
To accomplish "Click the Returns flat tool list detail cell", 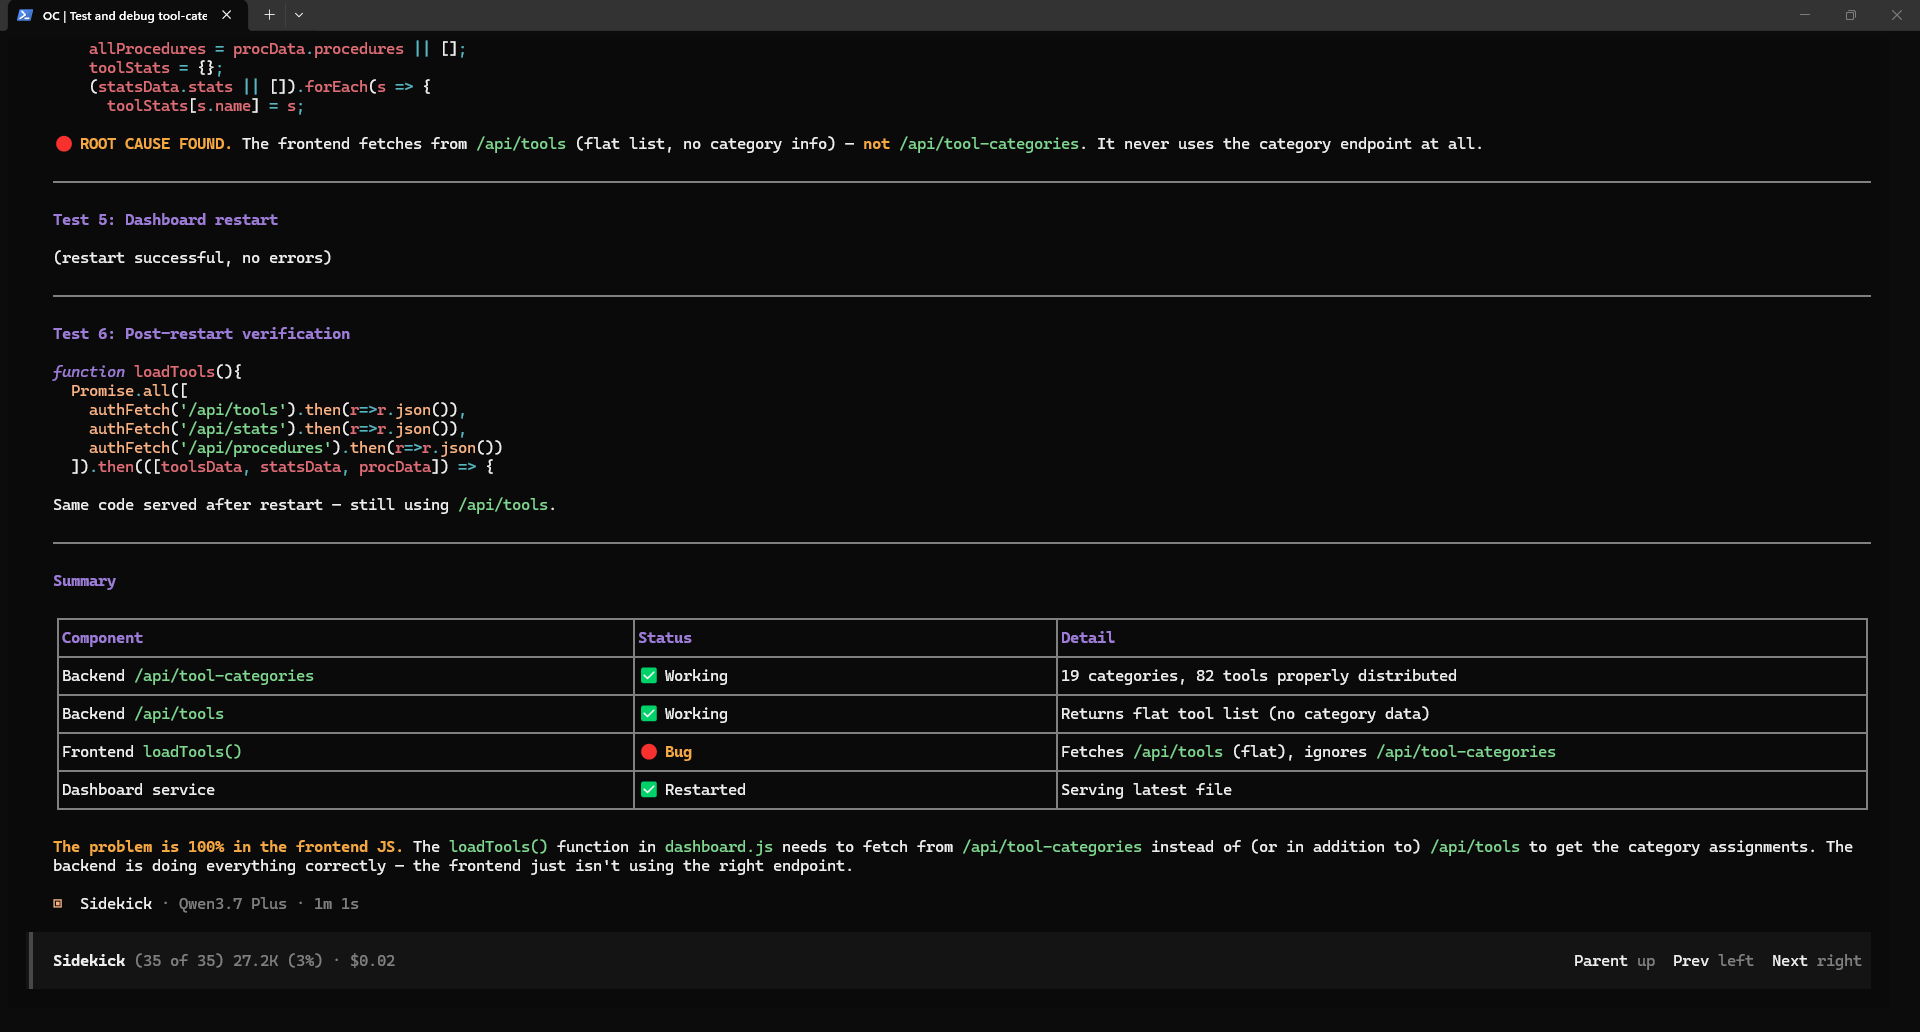I will (1462, 714).
